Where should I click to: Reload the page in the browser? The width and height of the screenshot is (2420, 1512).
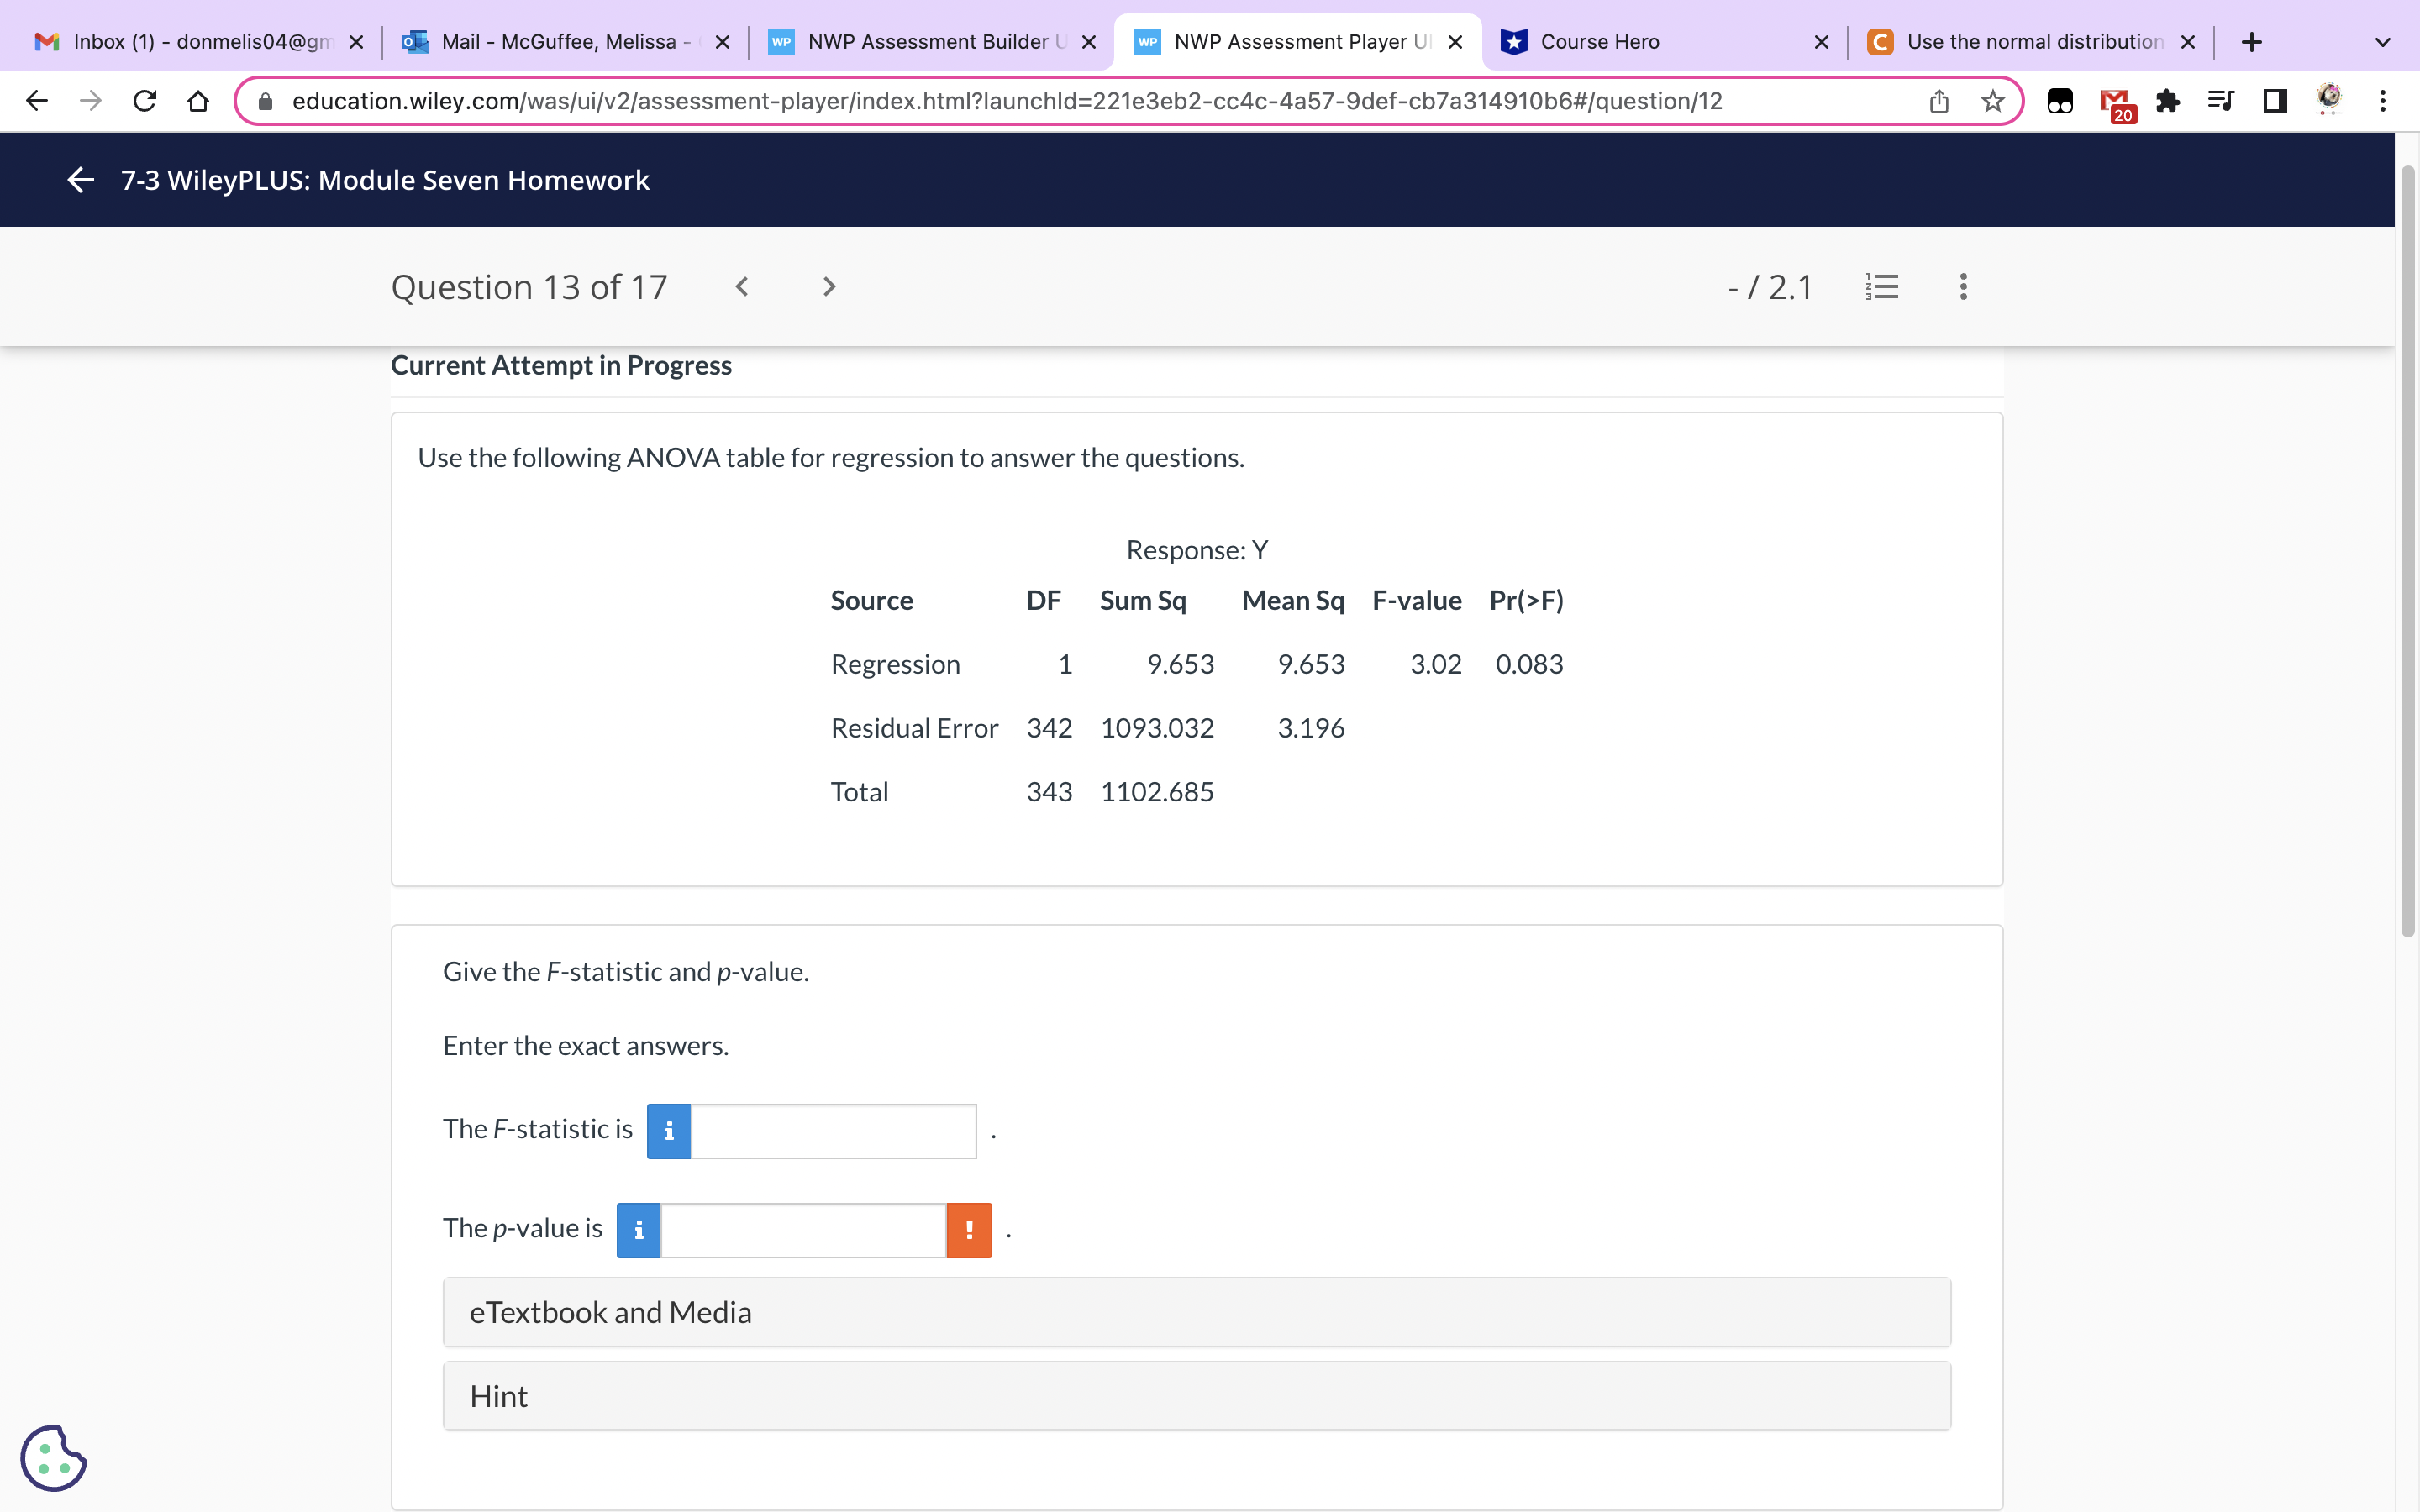coord(145,101)
